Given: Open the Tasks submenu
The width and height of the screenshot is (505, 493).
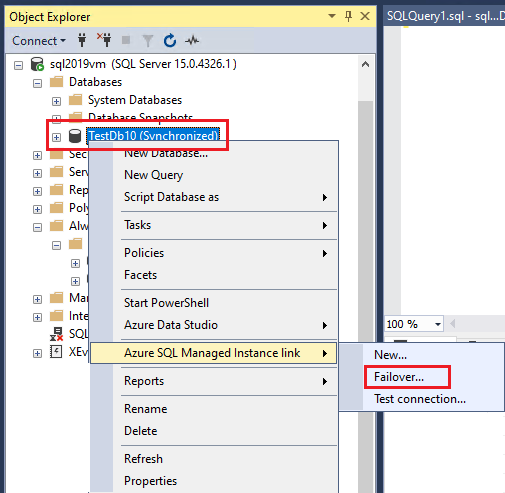Looking at the screenshot, I should tap(213, 225).
